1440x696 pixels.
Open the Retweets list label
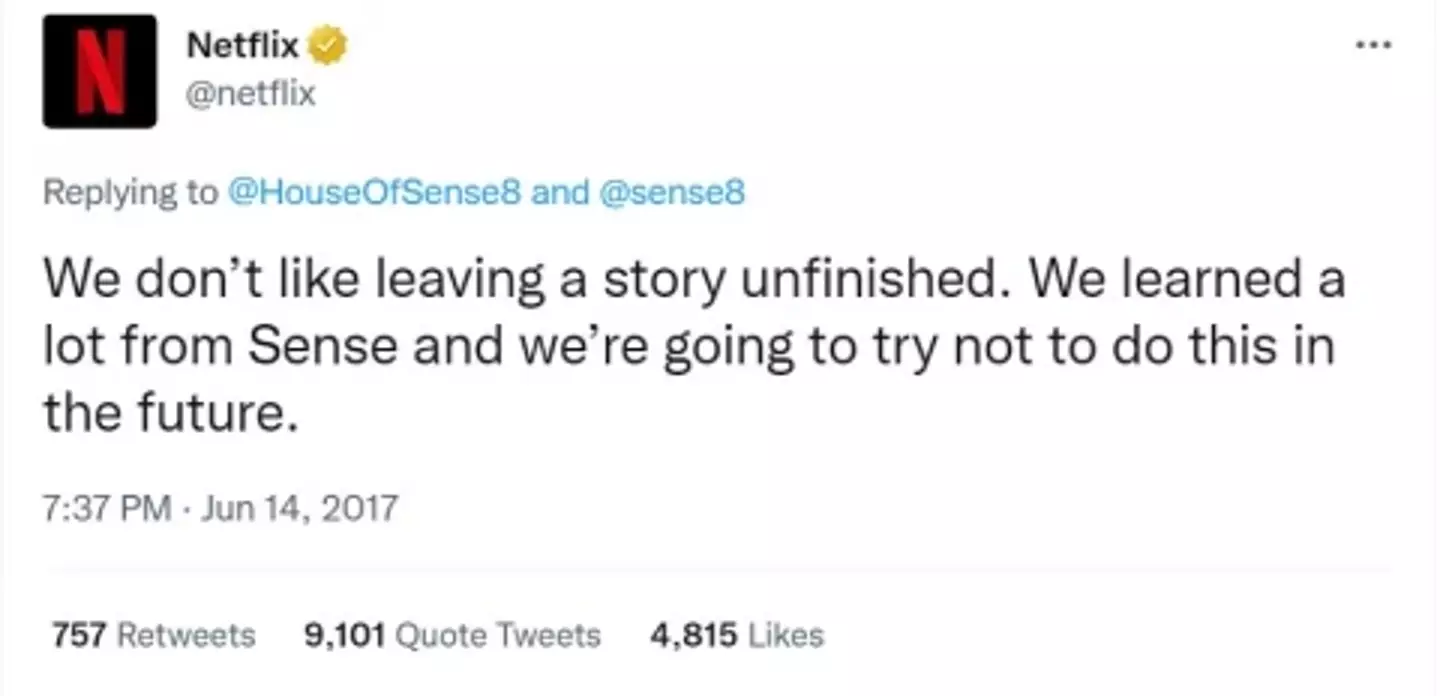186,635
